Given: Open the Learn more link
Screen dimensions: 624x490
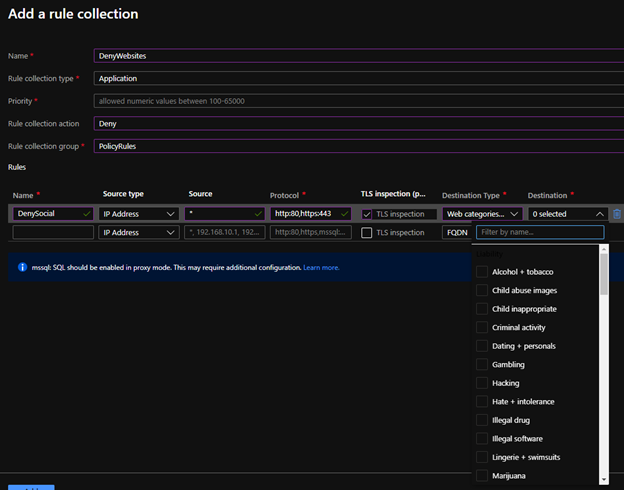Looking at the screenshot, I should pos(321,268).
